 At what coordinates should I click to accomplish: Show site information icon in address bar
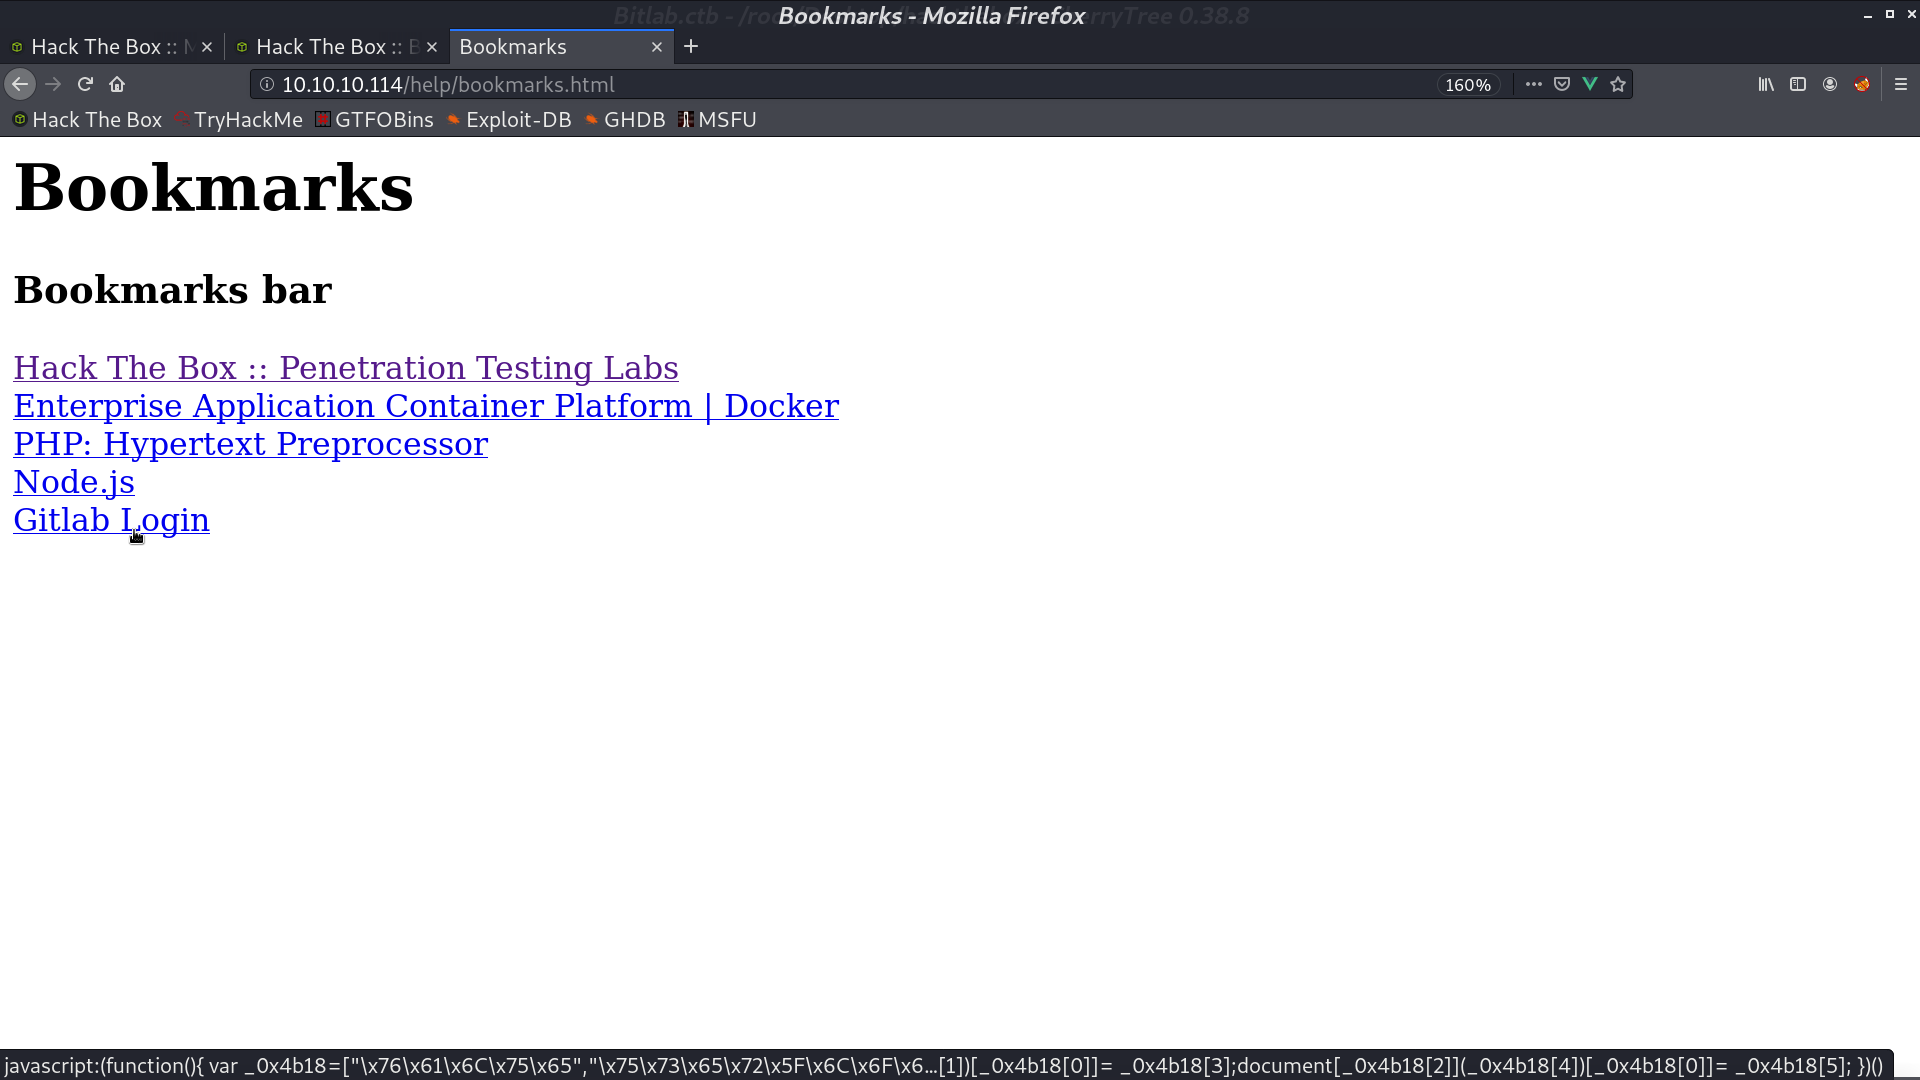[267, 85]
